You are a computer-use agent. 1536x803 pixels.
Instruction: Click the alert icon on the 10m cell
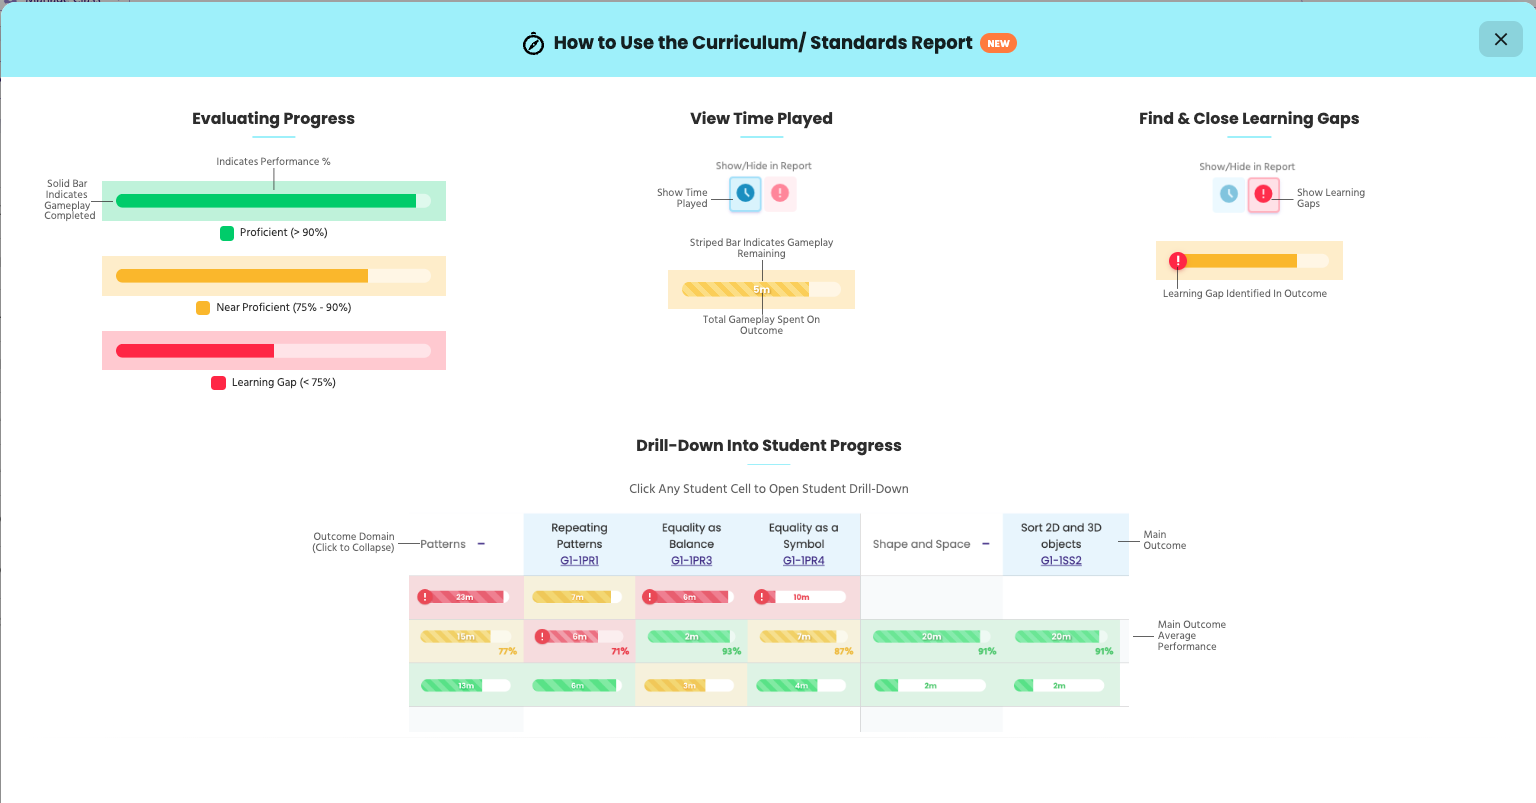click(762, 597)
